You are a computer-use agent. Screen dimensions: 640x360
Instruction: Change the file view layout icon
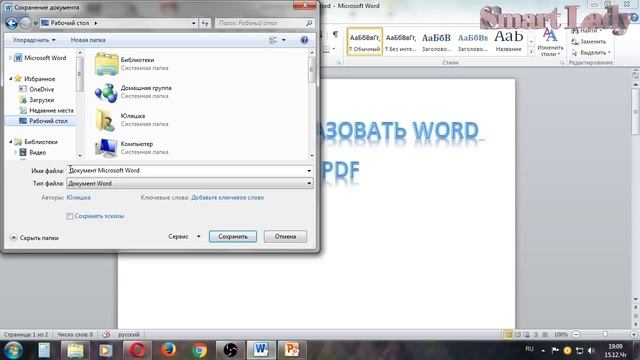click(273, 40)
